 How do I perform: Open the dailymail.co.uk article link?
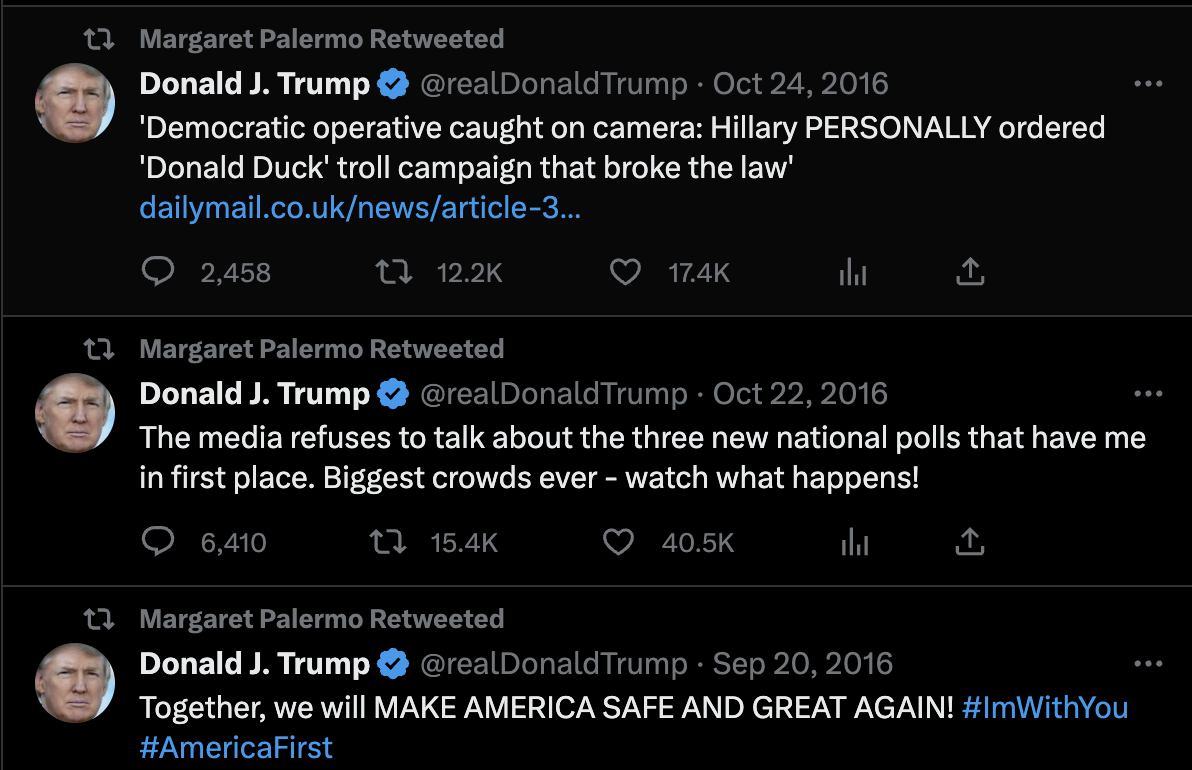pyautogui.click(x=360, y=209)
